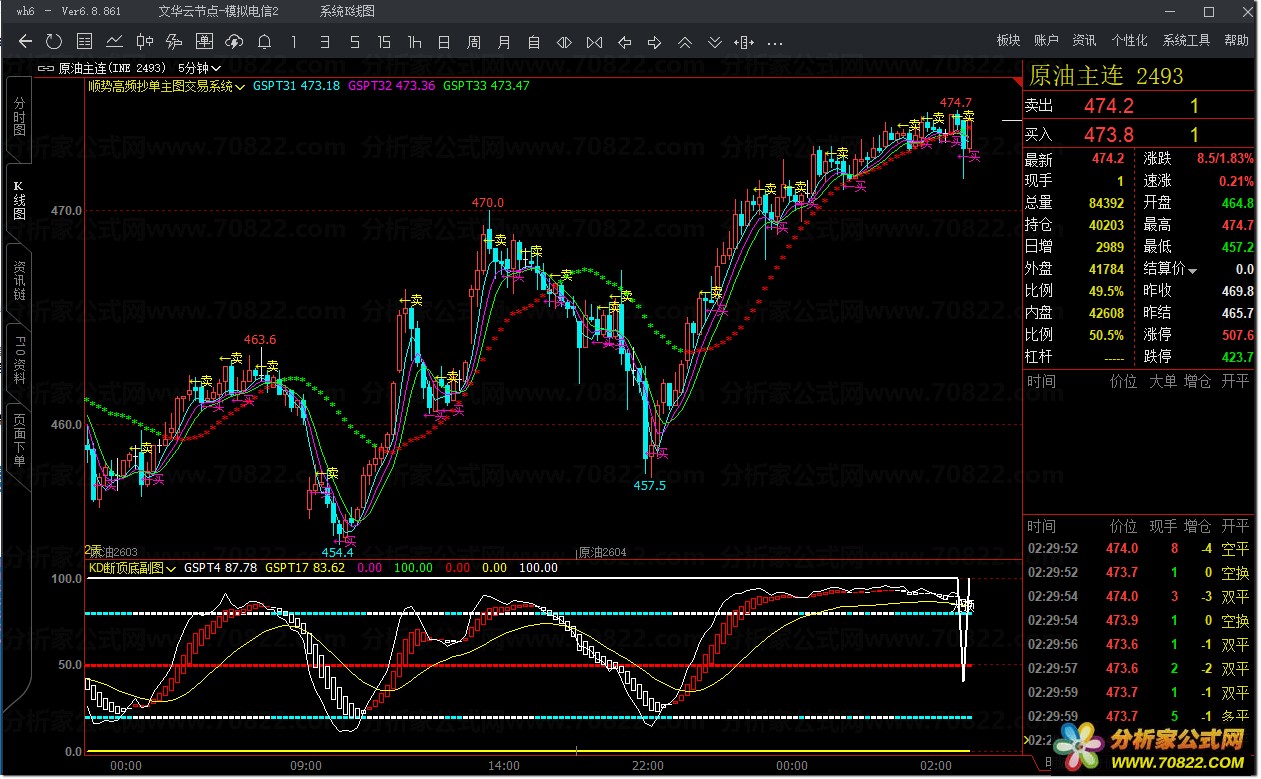This screenshot has height=779, width=1261.
Task: Click the 页面下单 side tab
Action: 19,440
